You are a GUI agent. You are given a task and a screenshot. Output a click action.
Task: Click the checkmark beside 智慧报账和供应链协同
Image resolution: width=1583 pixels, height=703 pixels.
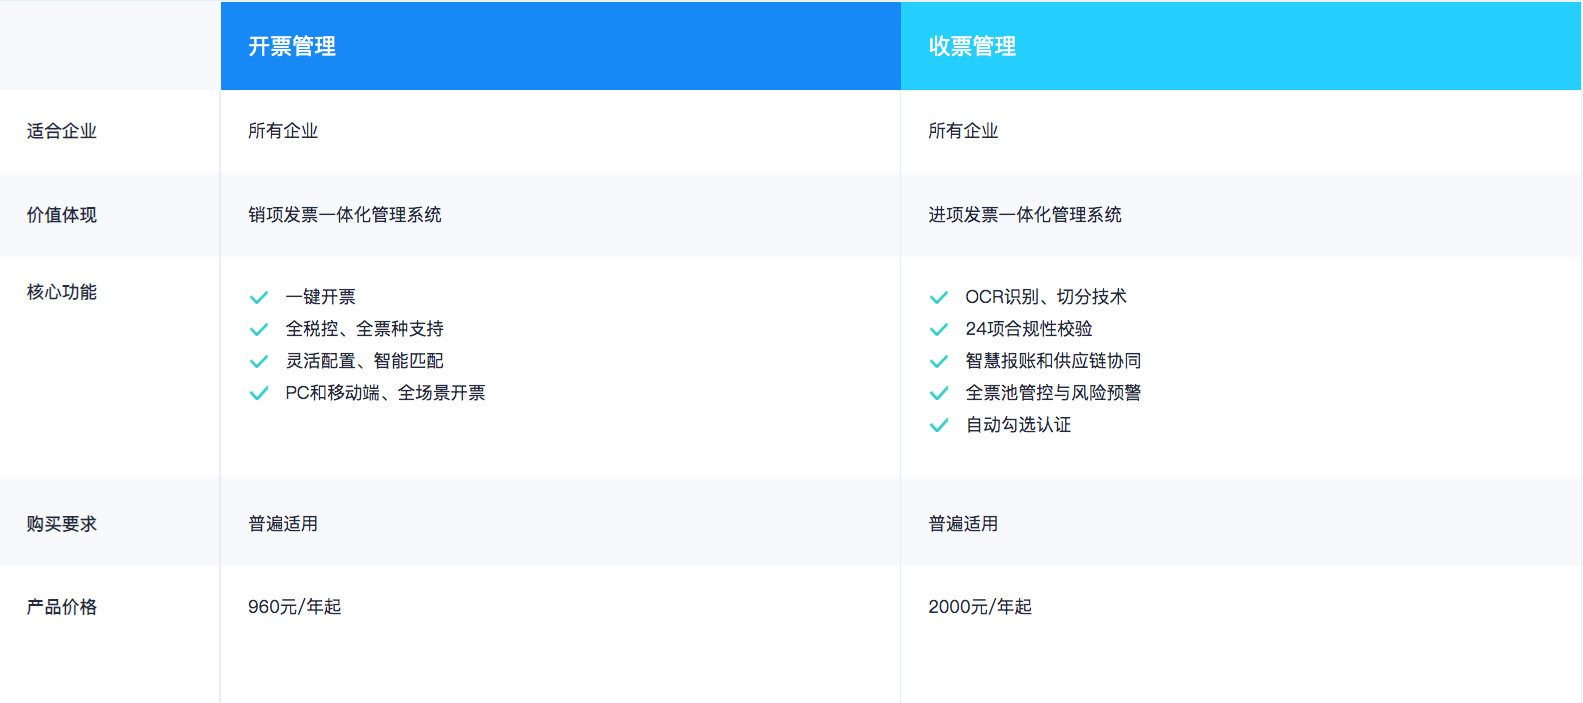point(939,361)
